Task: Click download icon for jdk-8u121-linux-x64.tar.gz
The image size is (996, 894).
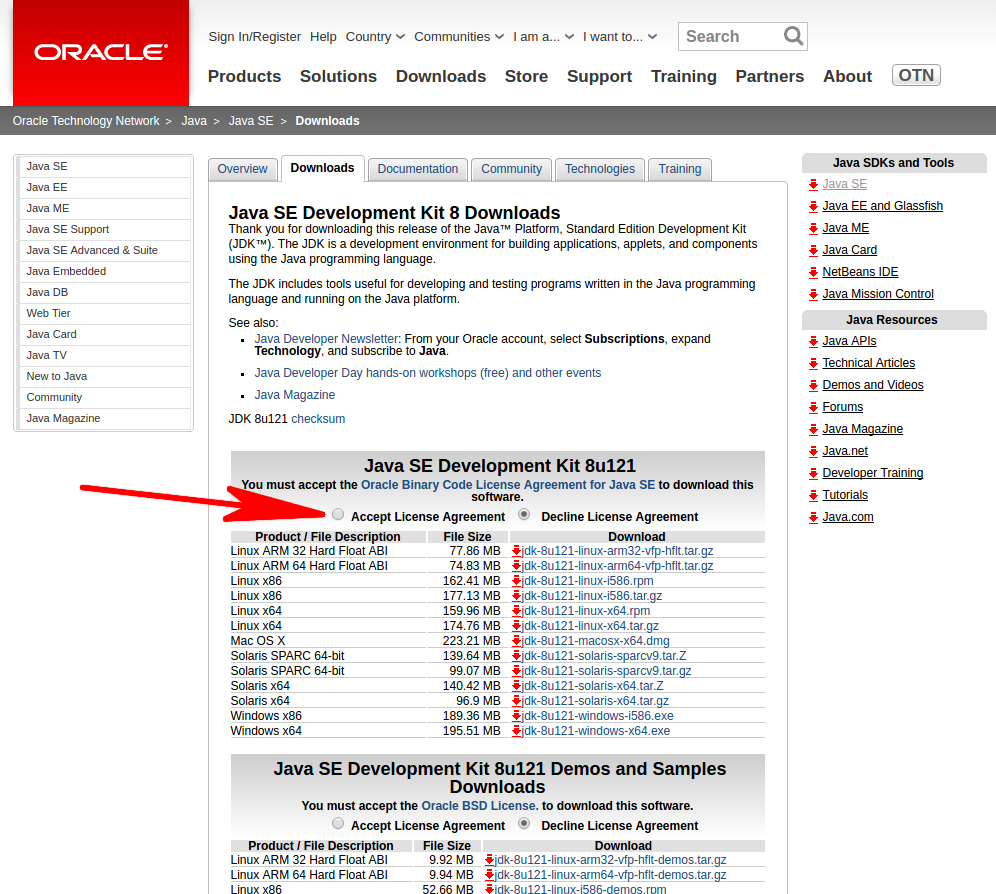Action: click(x=516, y=626)
